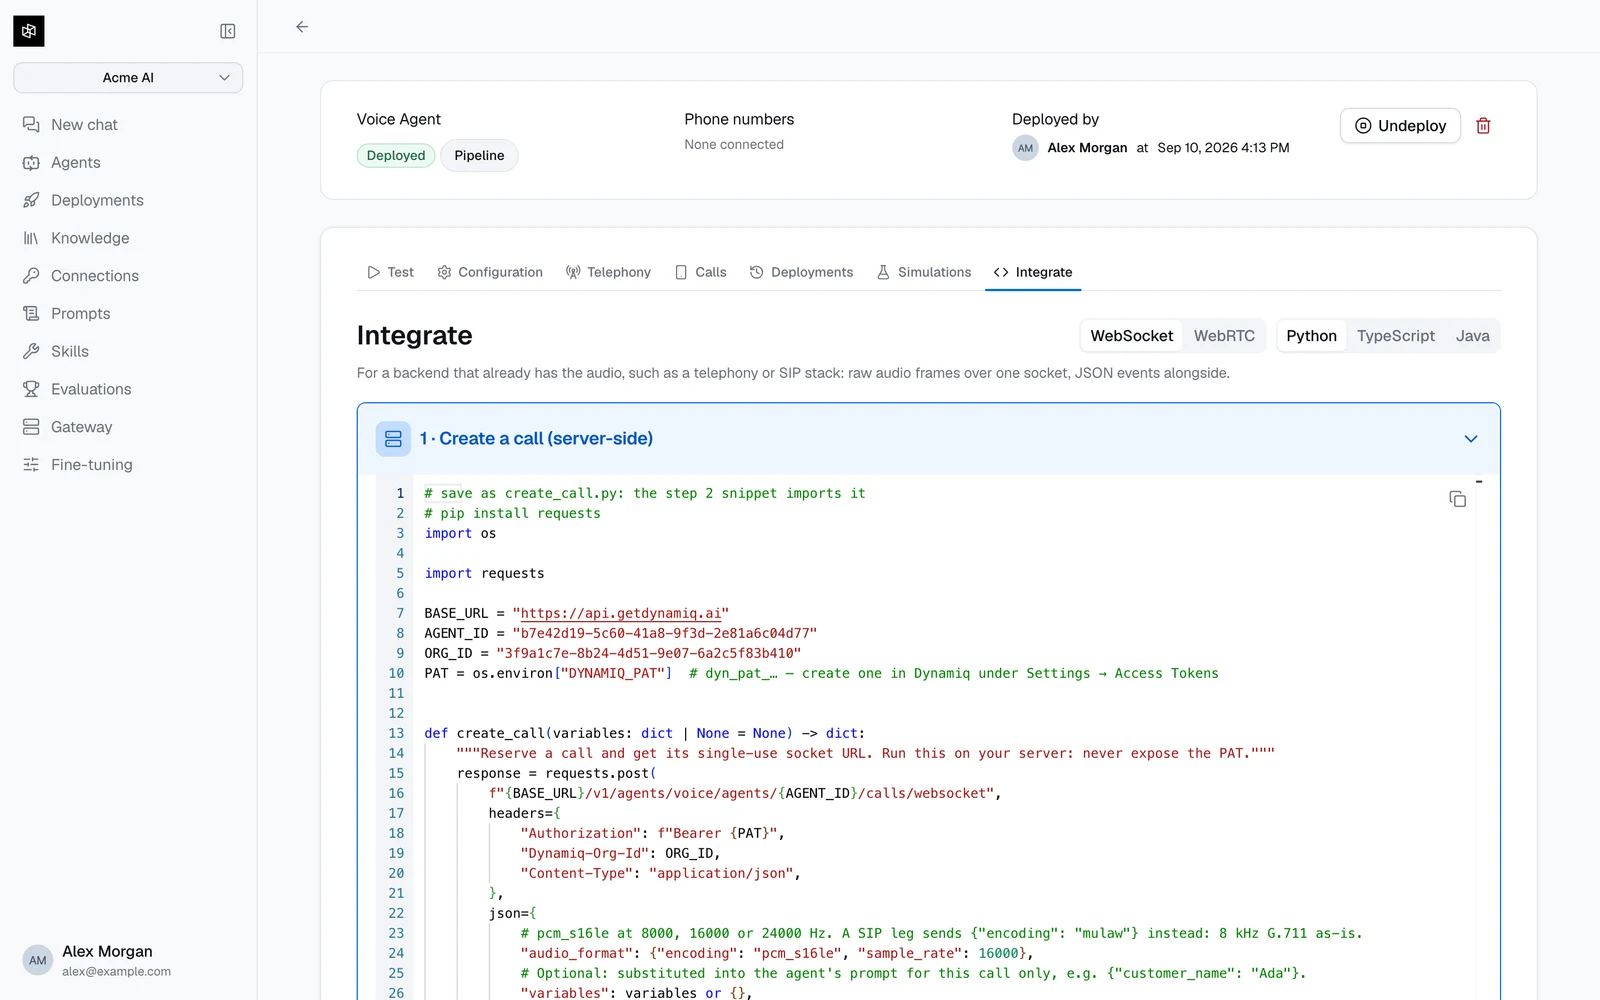Open Prompts in the sidebar

(128, 314)
